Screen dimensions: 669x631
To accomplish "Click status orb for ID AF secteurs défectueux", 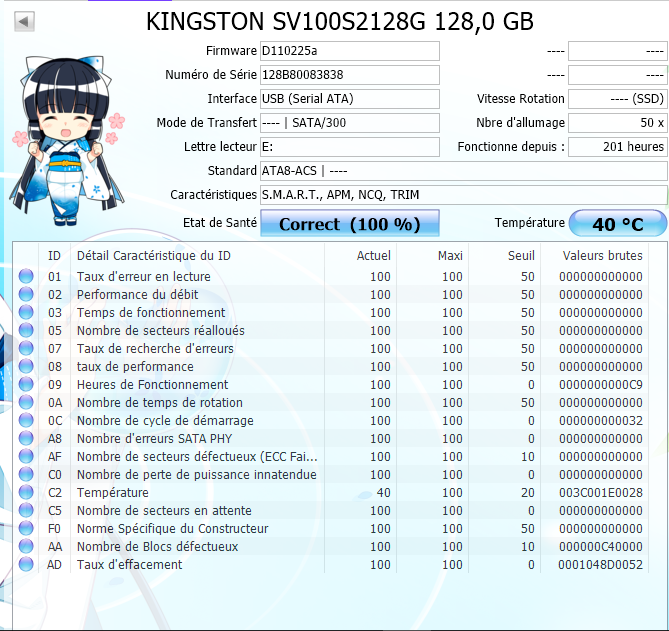I will (x=26, y=456).
